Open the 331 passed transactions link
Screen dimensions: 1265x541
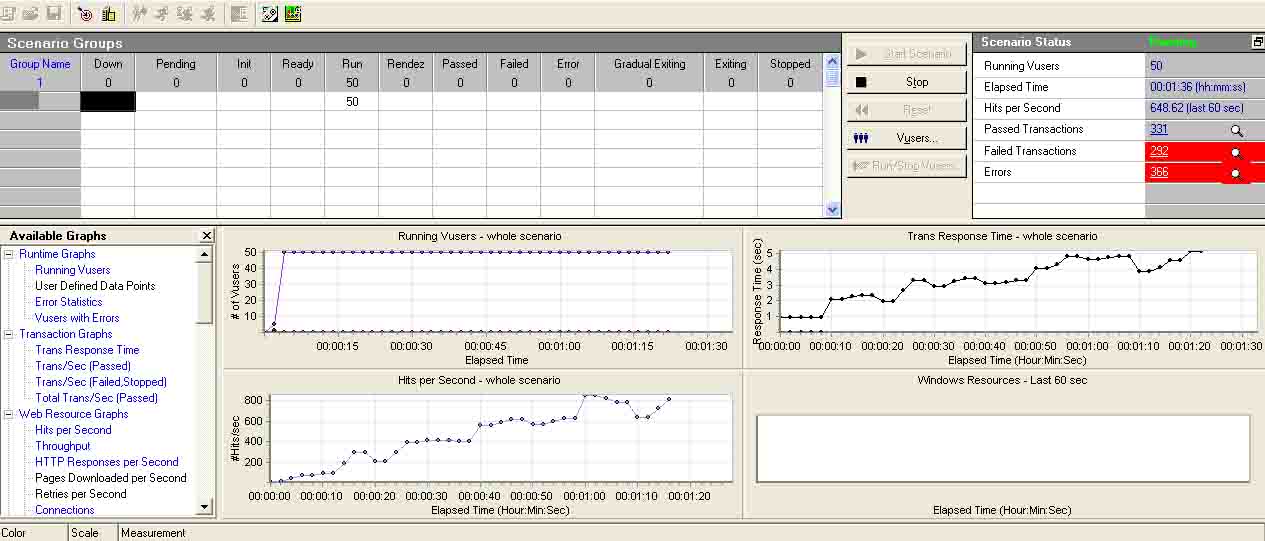[x=1159, y=129]
